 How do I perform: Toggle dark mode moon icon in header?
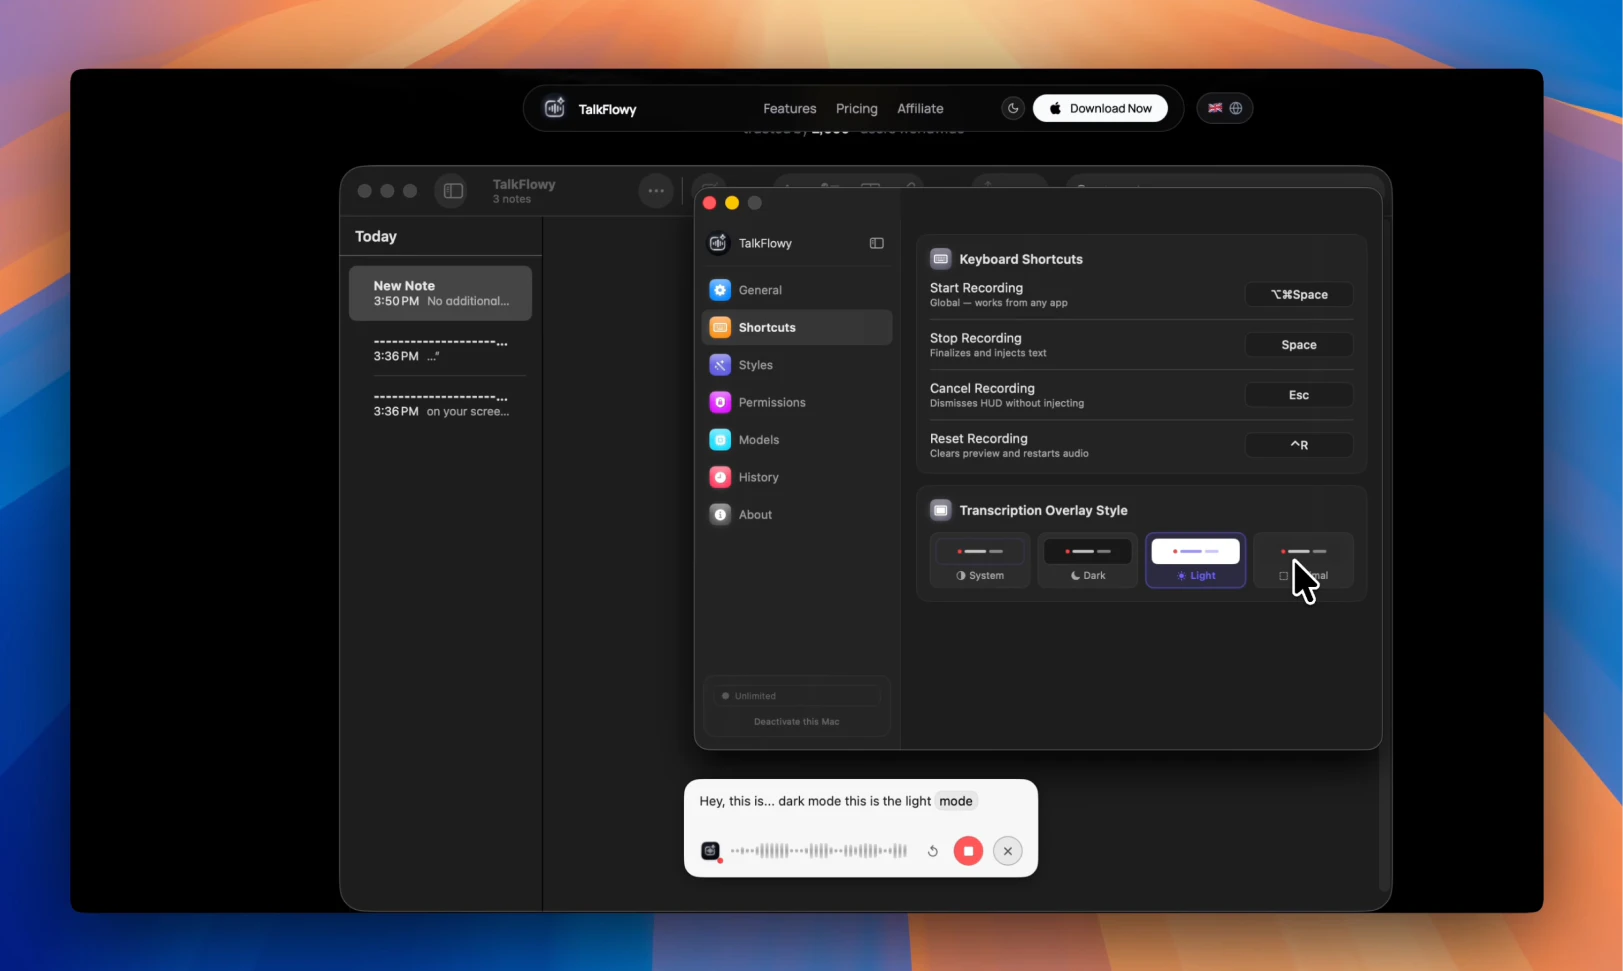[1013, 108]
